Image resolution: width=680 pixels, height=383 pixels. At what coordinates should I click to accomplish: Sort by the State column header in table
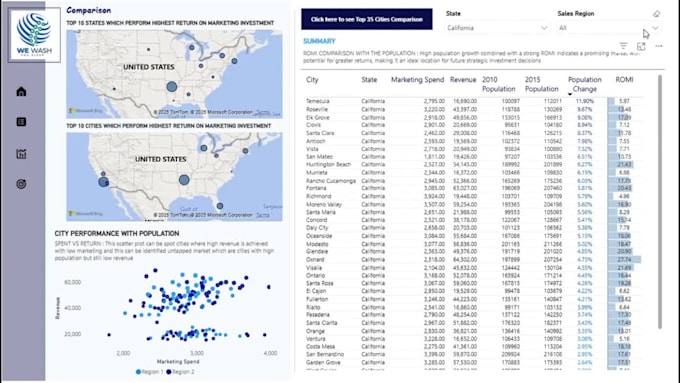369,79
